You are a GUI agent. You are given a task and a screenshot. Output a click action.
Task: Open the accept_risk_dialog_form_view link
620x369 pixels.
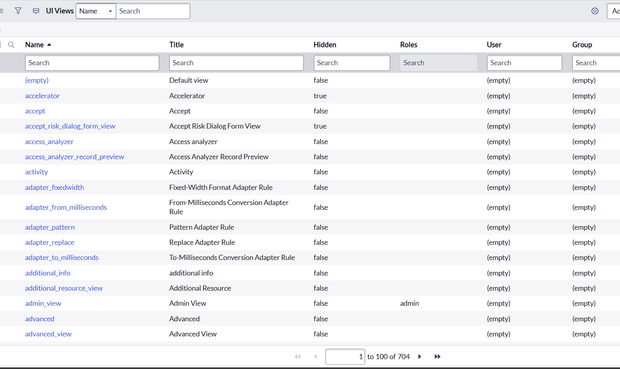(x=70, y=126)
